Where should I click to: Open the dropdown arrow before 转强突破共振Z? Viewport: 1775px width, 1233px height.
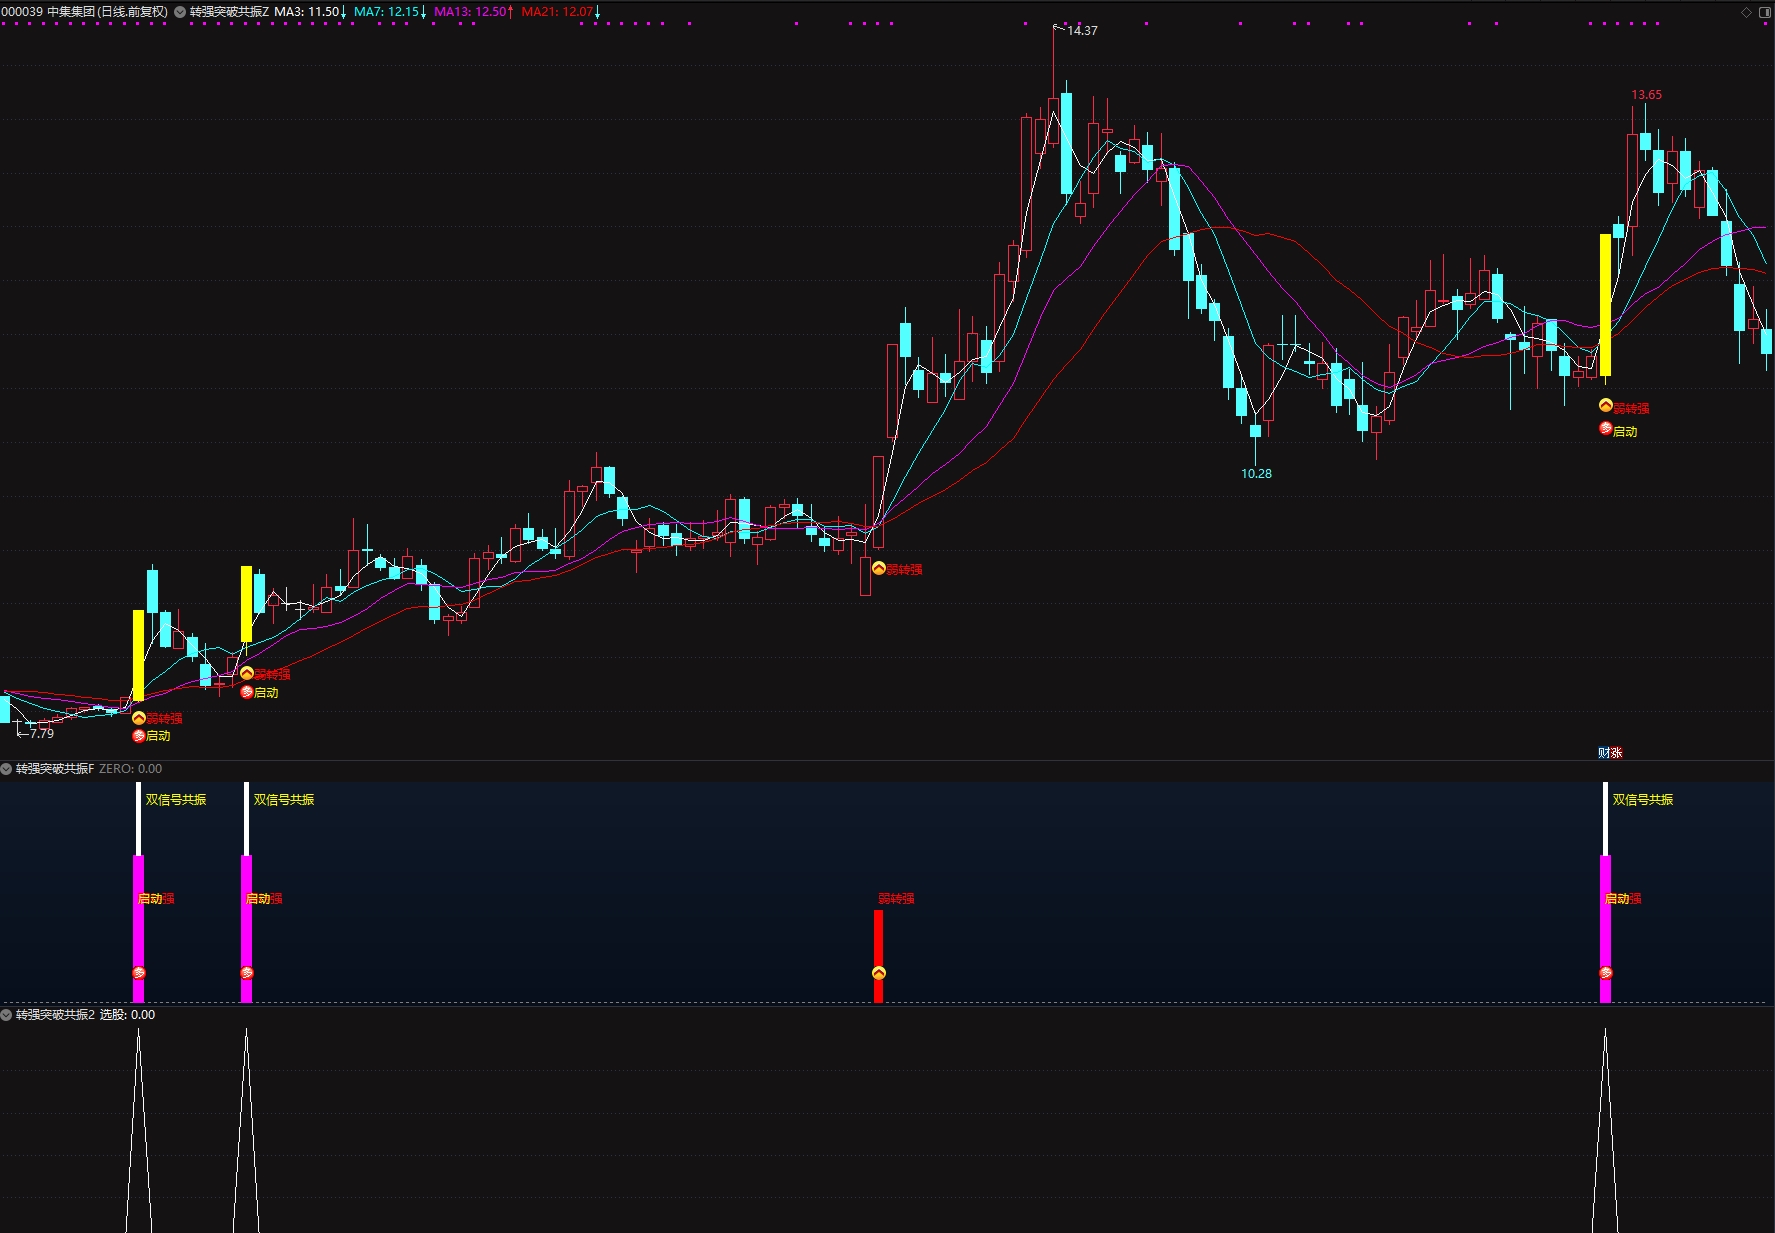180,12
